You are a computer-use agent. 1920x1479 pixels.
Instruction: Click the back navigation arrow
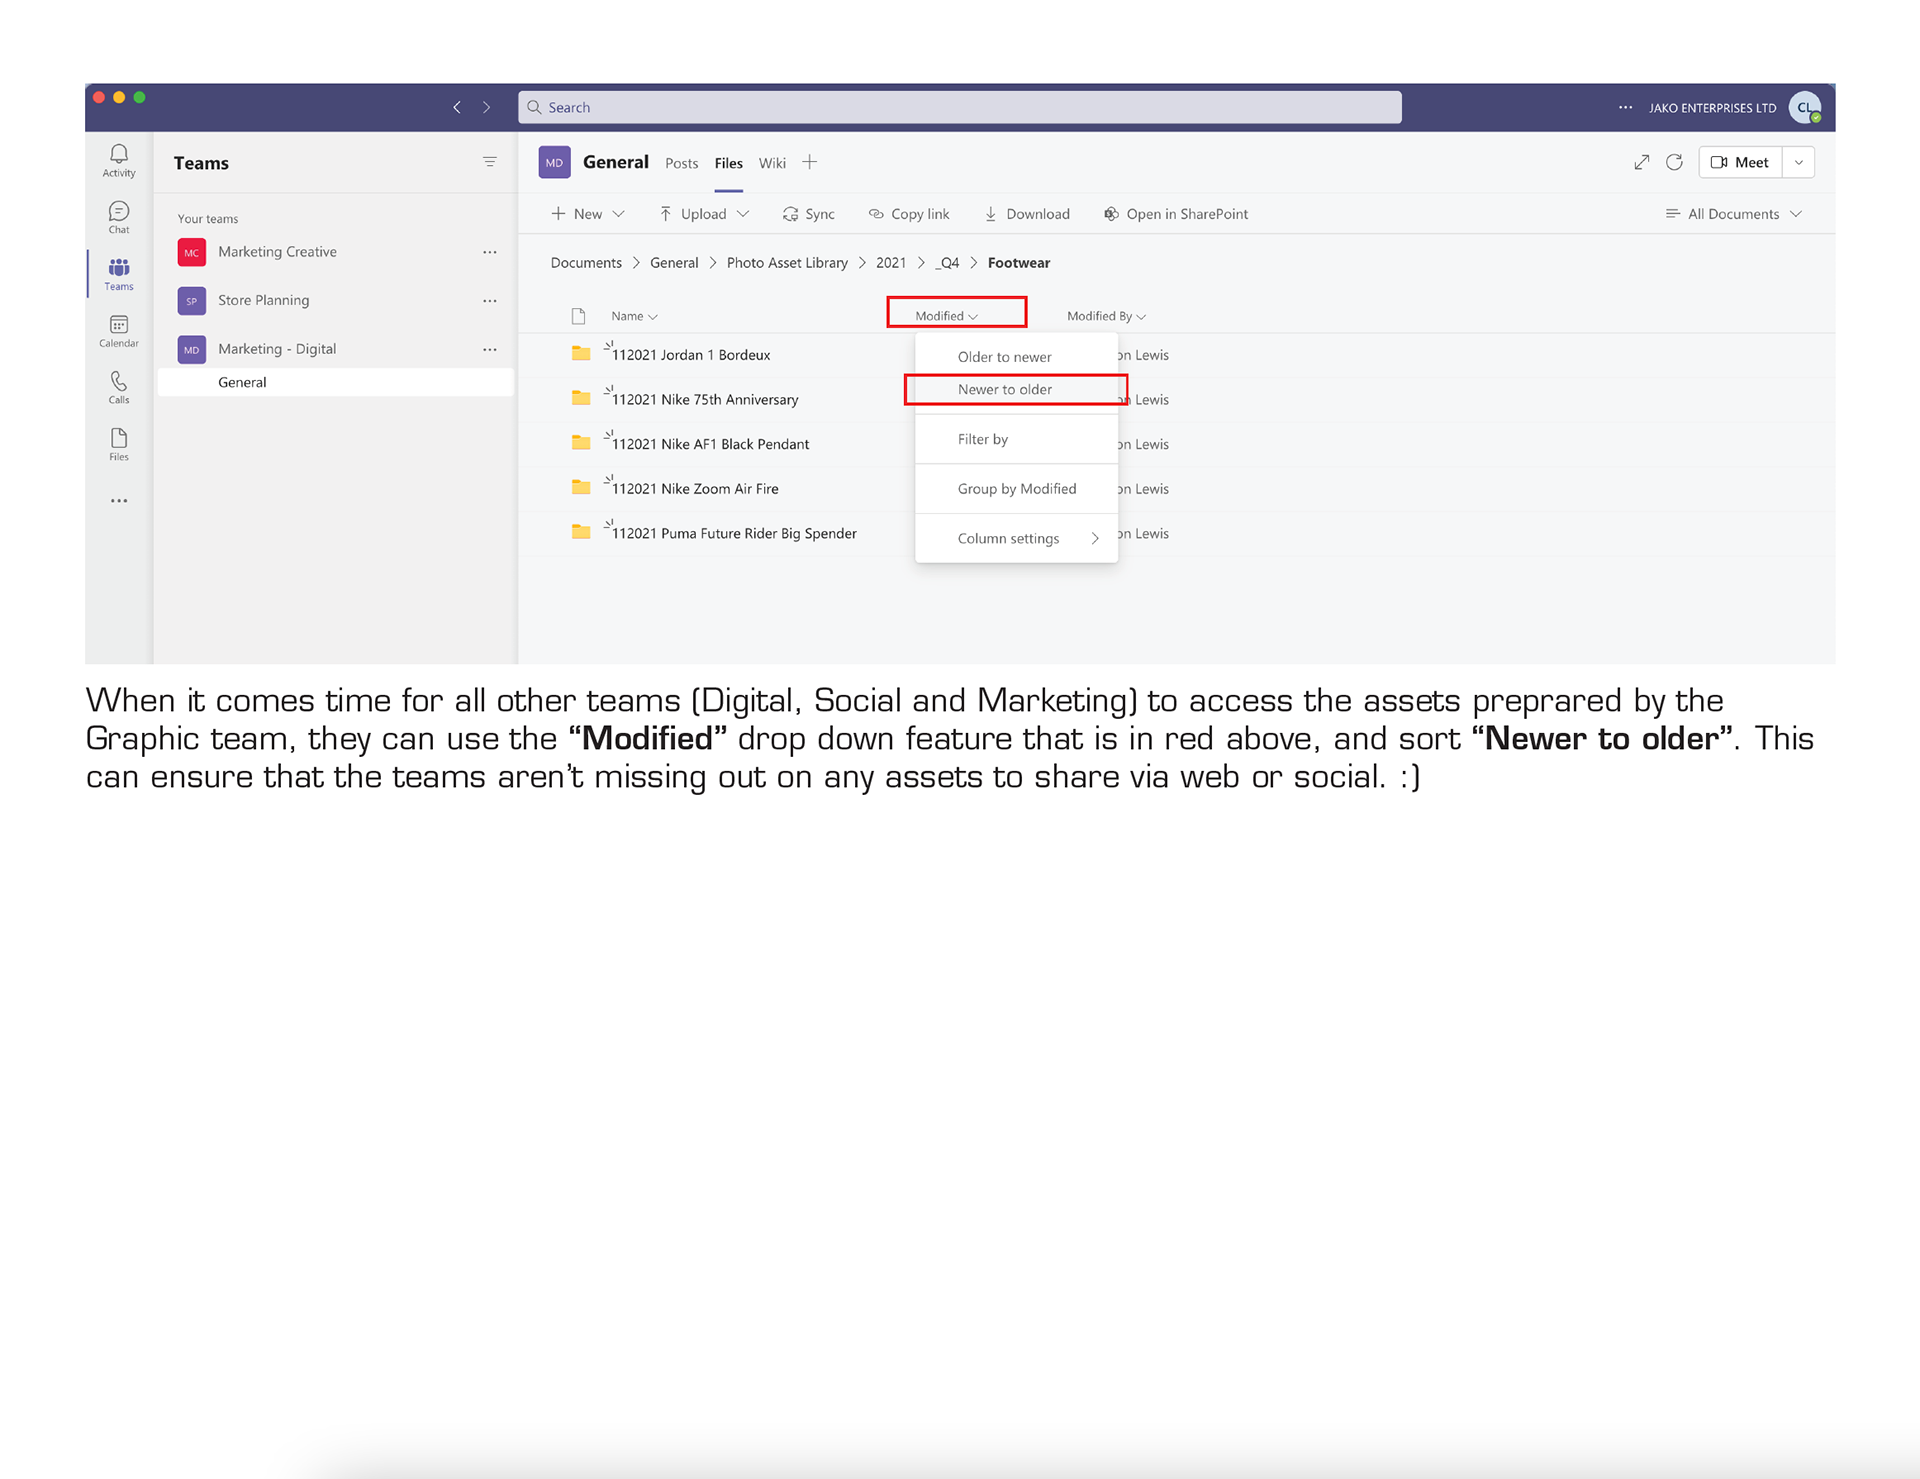pos(457,107)
